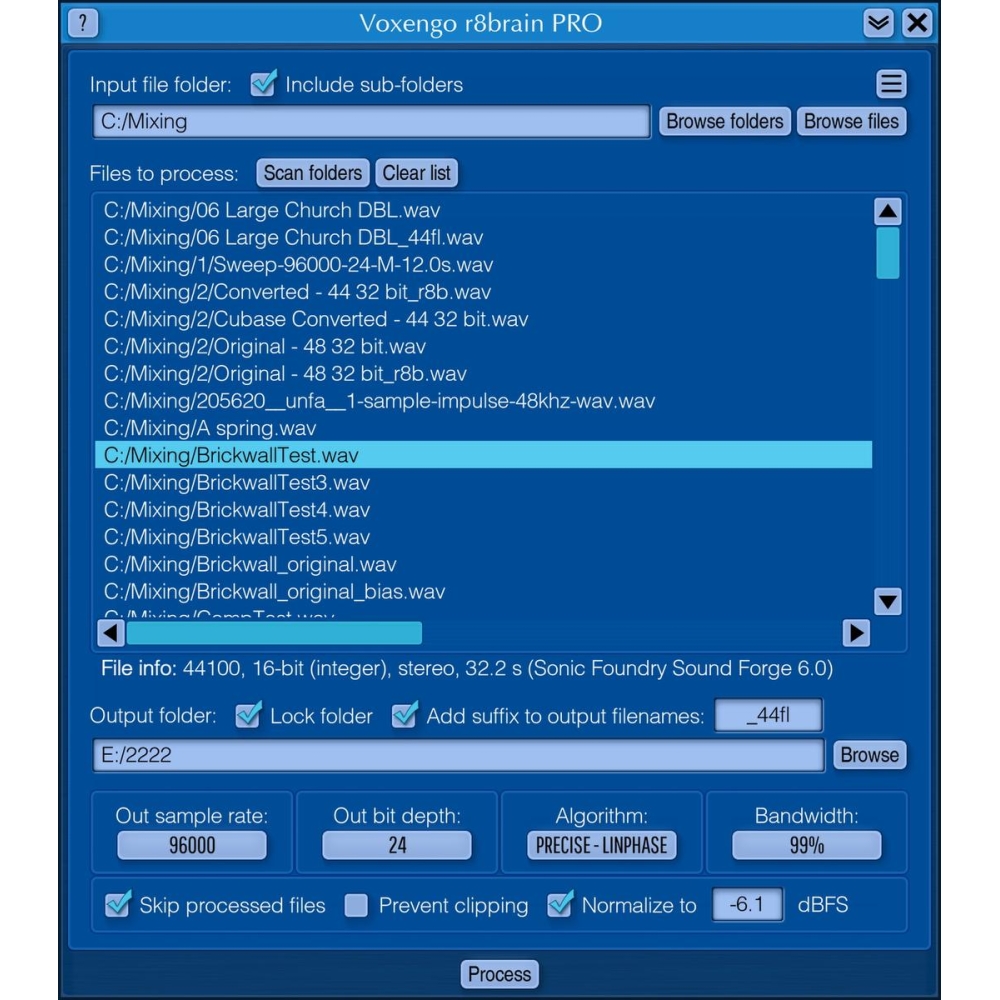Click Browse folders button
The width and height of the screenshot is (1000, 1000).
(724, 121)
